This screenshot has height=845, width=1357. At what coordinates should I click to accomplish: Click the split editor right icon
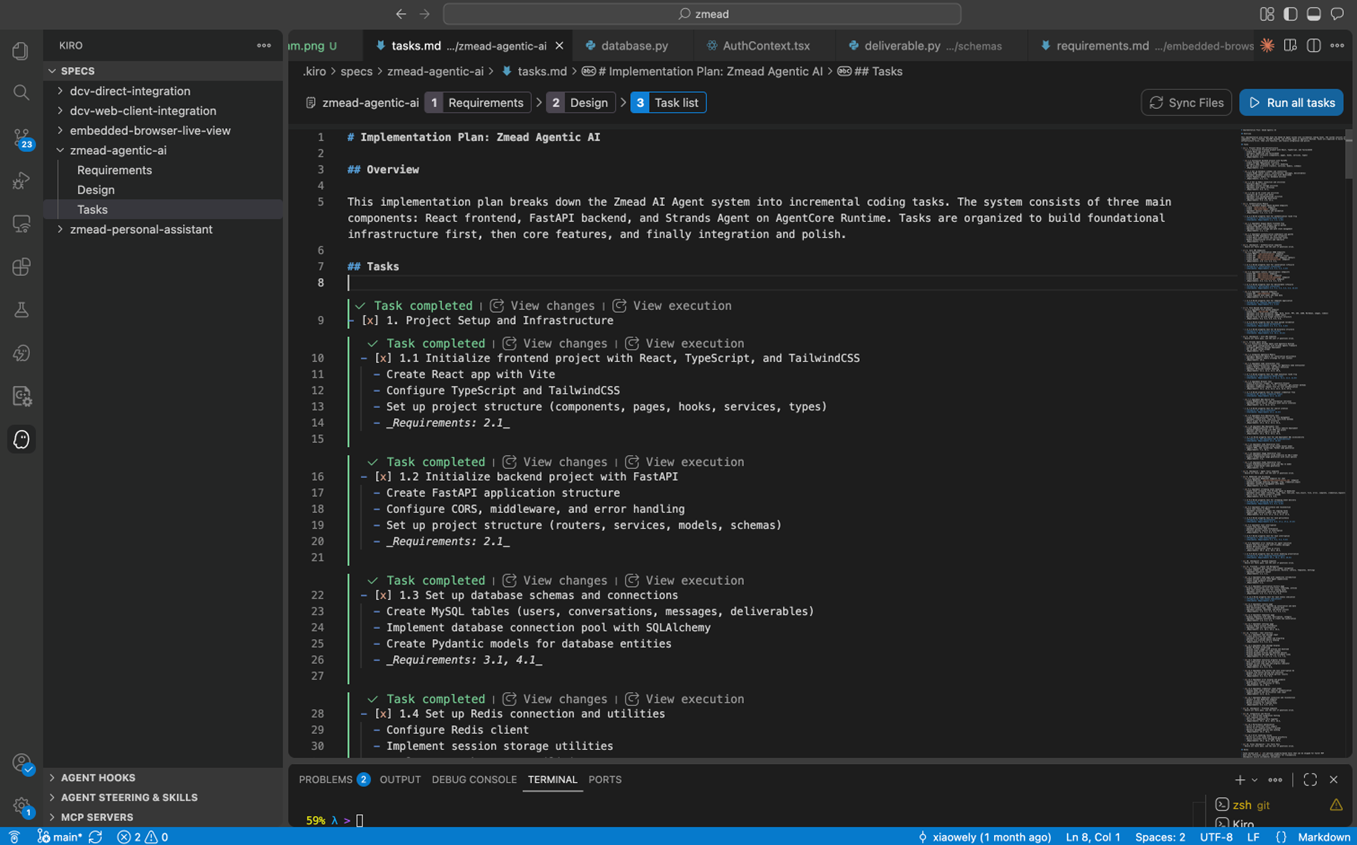(x=1313, y=46)
